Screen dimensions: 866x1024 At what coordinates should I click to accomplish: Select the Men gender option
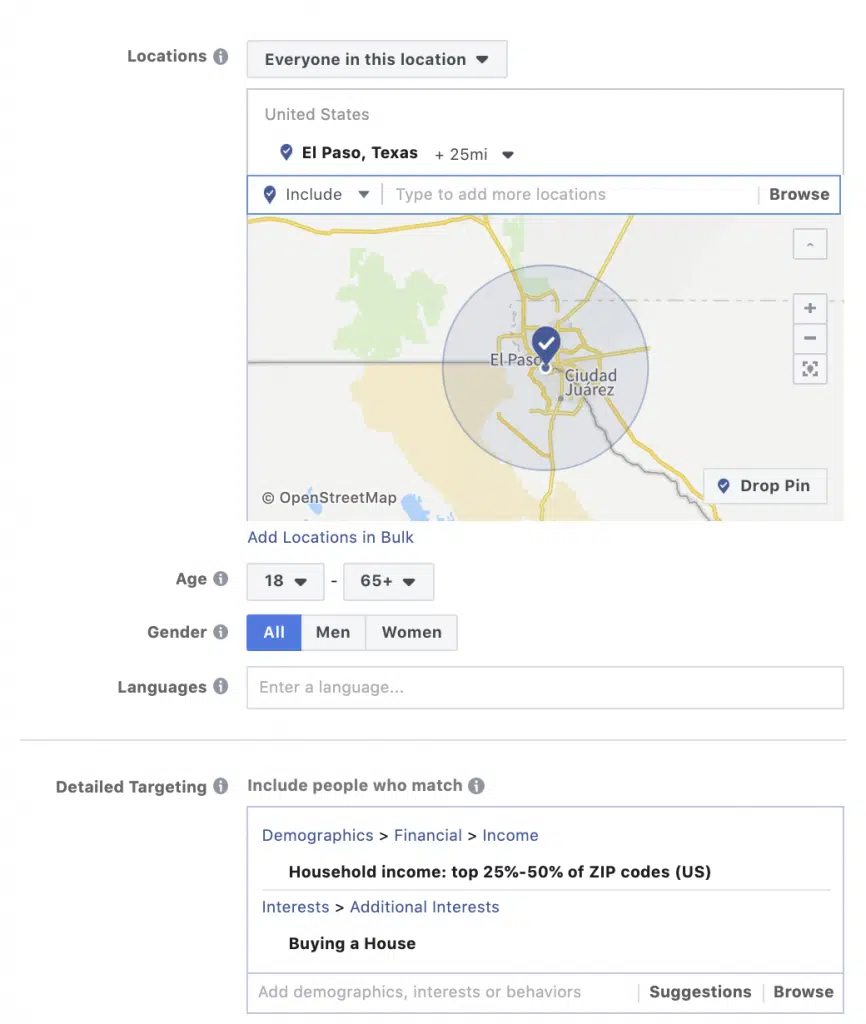[x=333, y=632]
